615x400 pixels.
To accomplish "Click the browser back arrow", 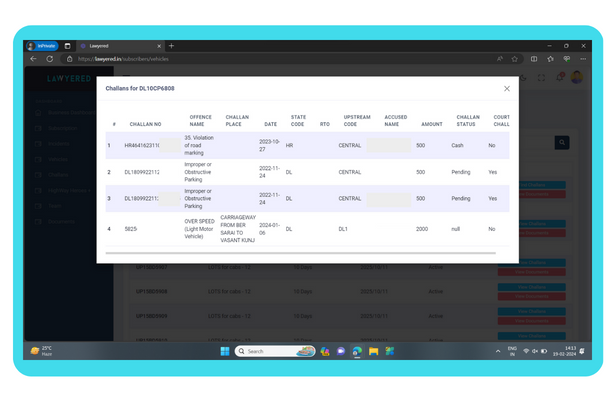I will click(33, 59).
